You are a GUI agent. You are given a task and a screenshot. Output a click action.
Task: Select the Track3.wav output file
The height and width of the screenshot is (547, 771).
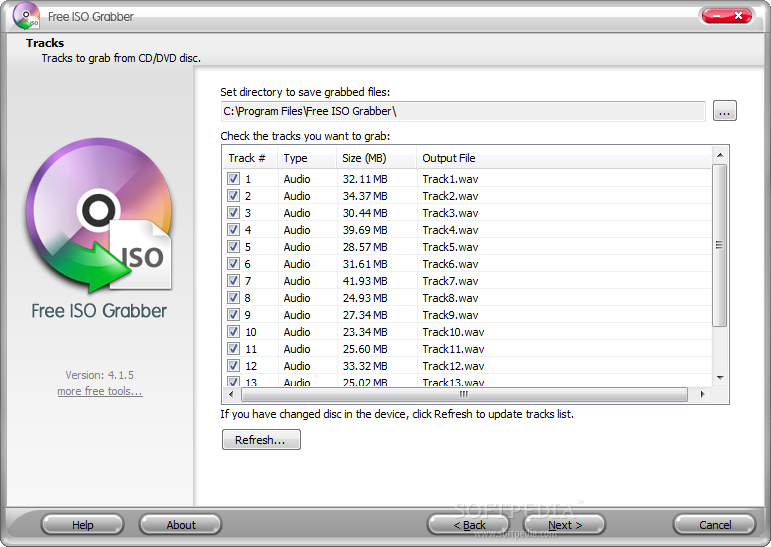click(450, 213)
